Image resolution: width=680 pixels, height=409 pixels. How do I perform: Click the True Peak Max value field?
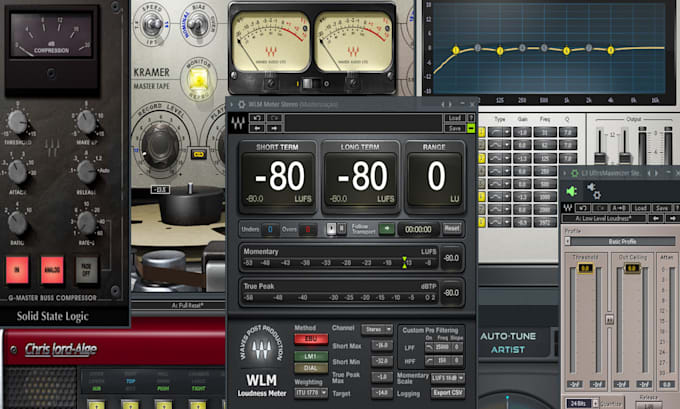[x=382, y=377]
